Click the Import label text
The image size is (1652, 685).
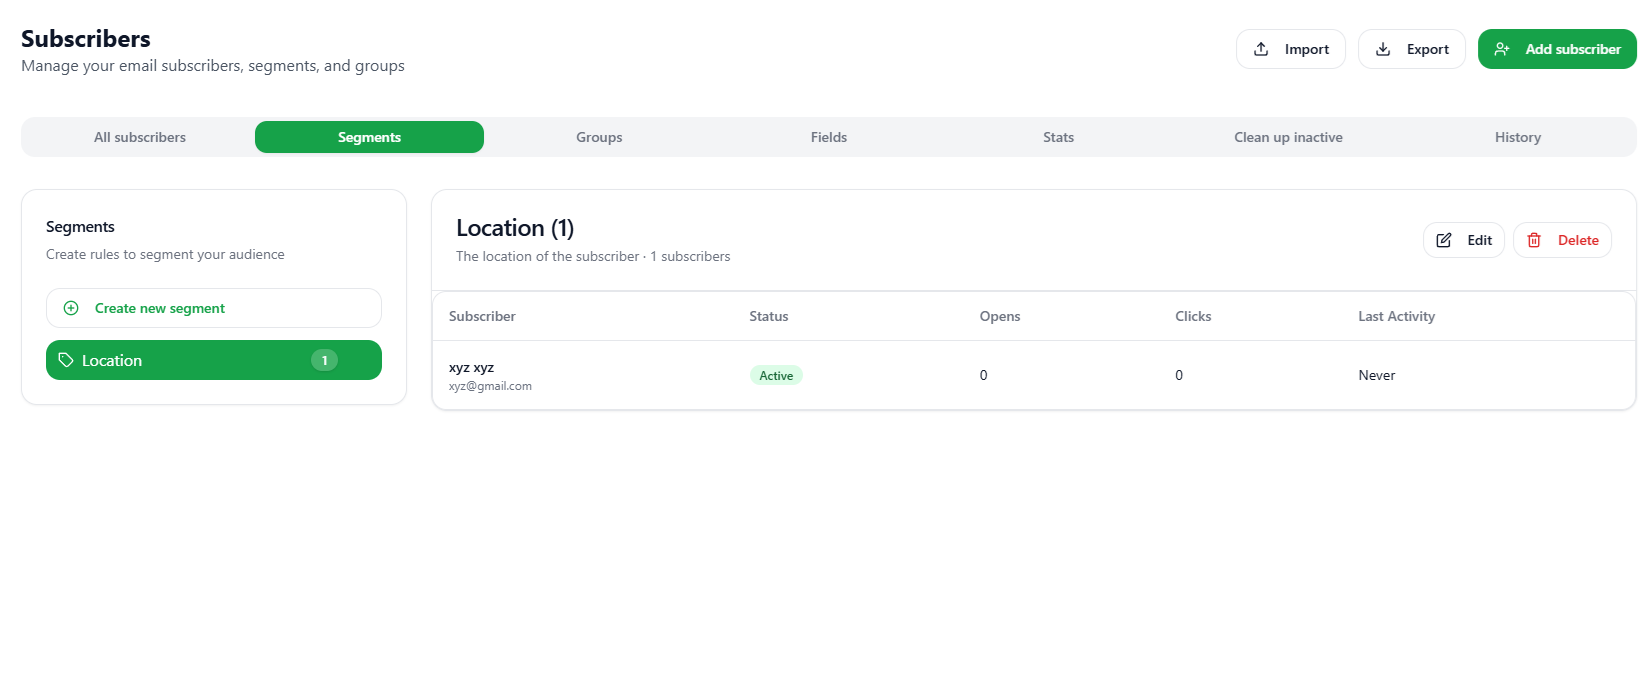[1307, 49]
